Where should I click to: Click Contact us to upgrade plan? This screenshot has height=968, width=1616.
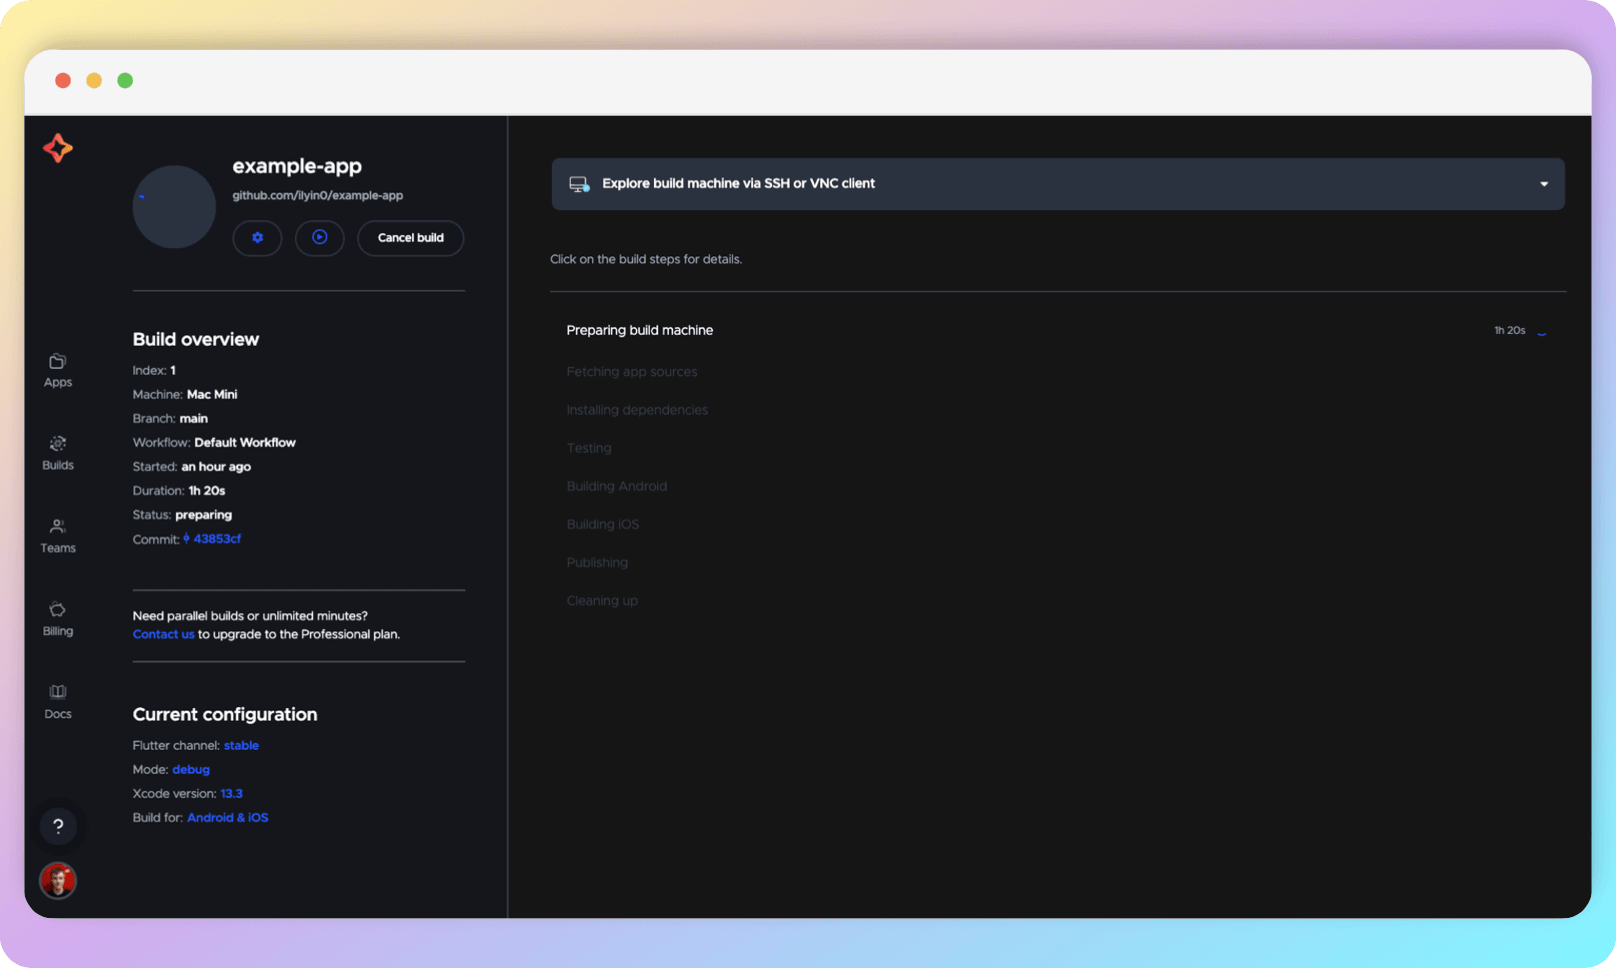pos(163,633)
